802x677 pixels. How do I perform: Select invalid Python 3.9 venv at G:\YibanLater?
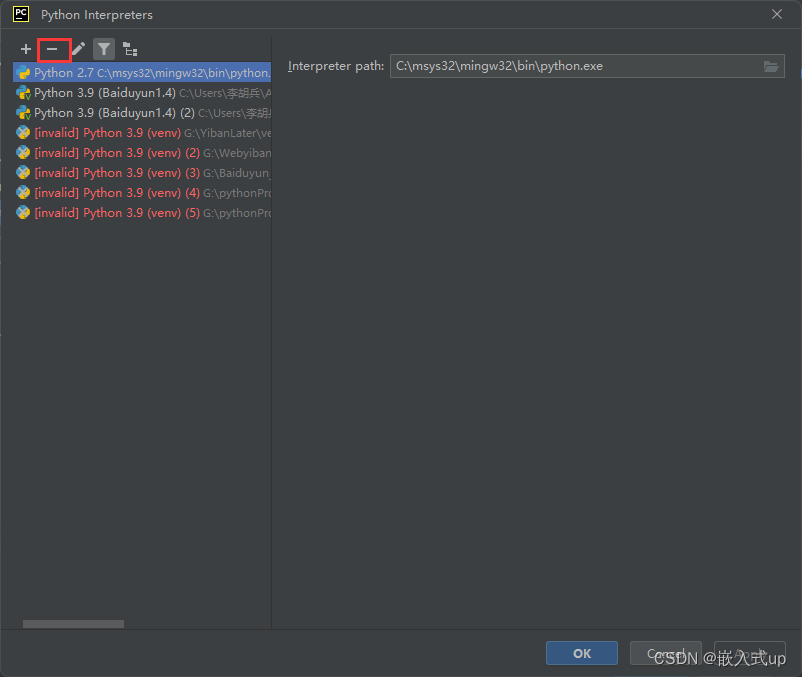click(142, 133)
